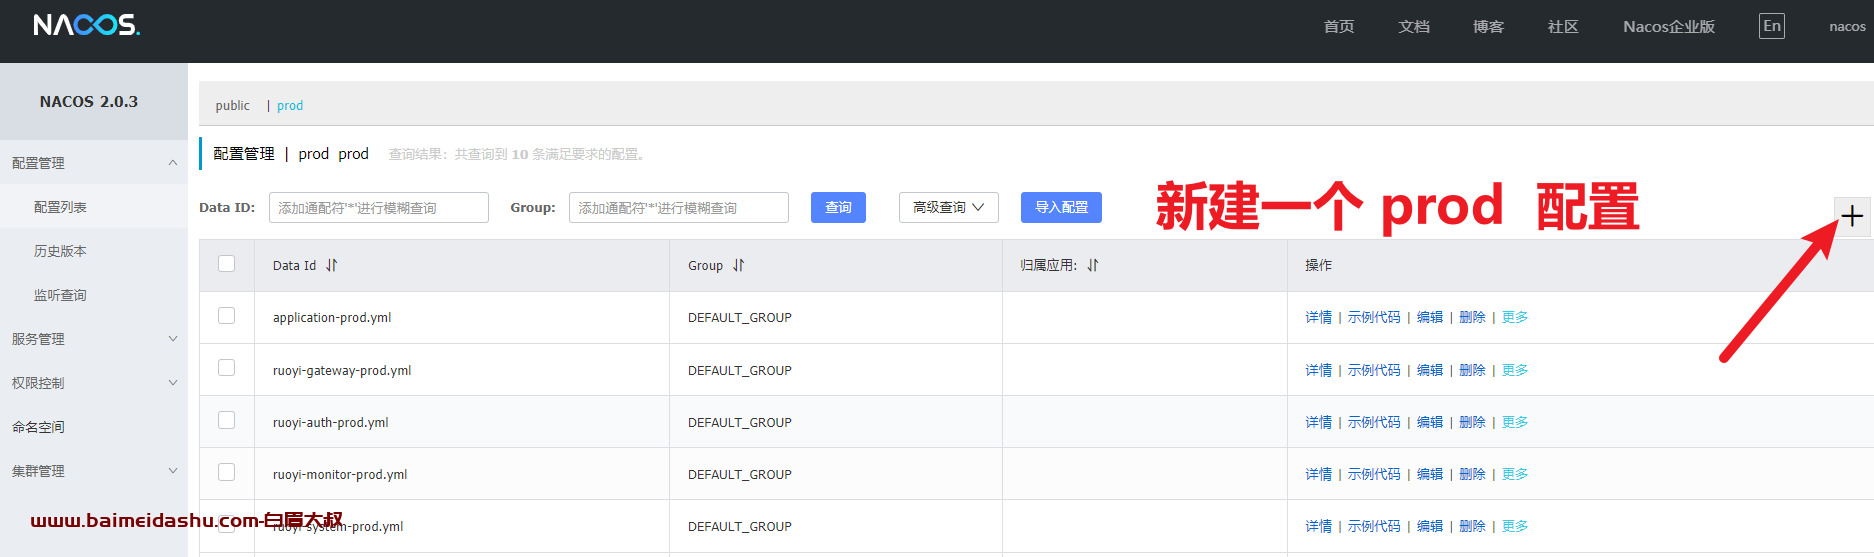Switch to prod namespace tab
Viewport: 1874px width, 557px height.
click(290, 105)
